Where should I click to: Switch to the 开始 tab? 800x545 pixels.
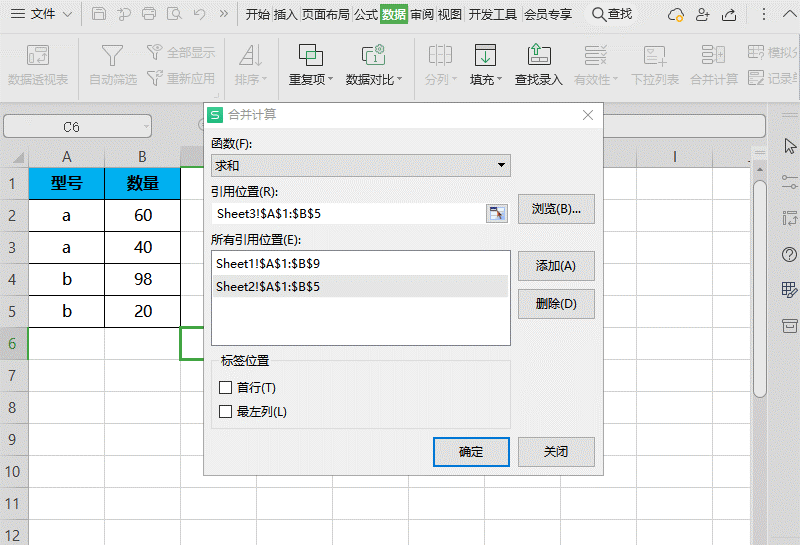coord(258,14)
